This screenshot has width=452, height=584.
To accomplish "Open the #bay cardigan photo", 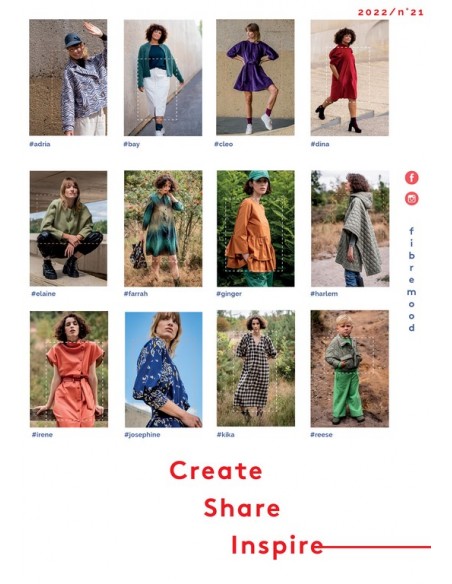I will point(163,77).
